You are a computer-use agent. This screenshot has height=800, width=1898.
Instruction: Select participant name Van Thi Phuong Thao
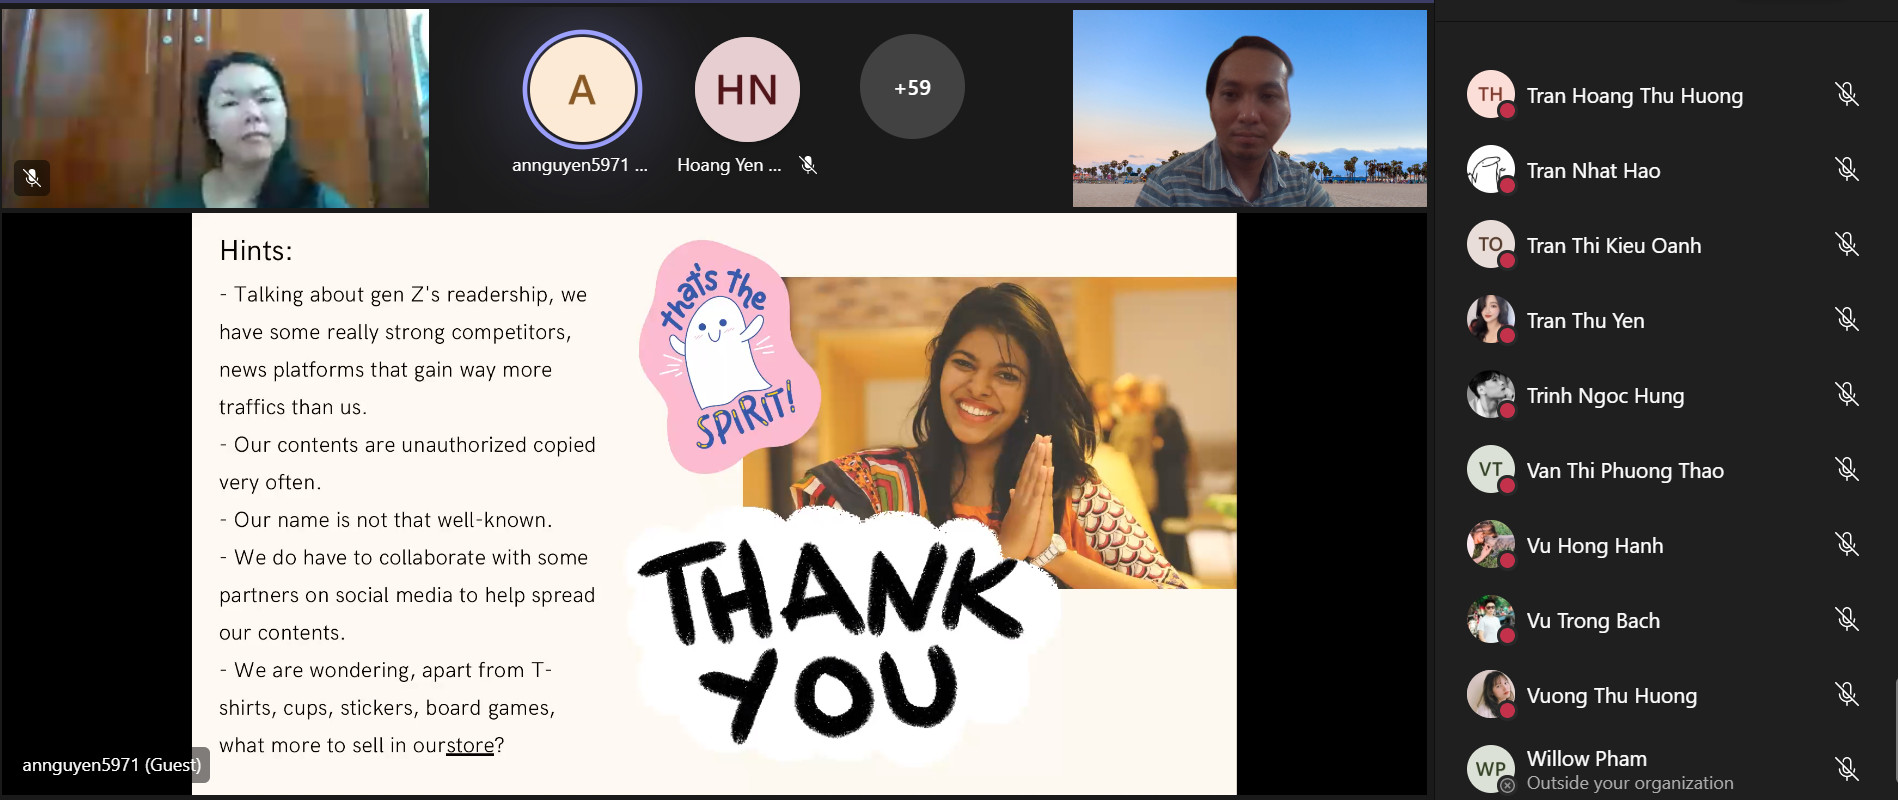(1625, 471)
